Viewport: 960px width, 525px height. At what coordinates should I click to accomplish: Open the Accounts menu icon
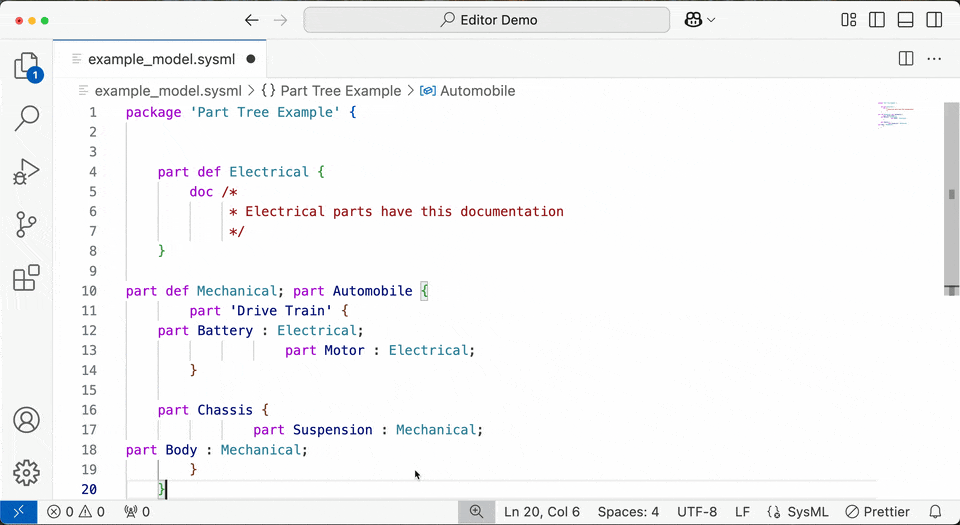click(26, 420)
